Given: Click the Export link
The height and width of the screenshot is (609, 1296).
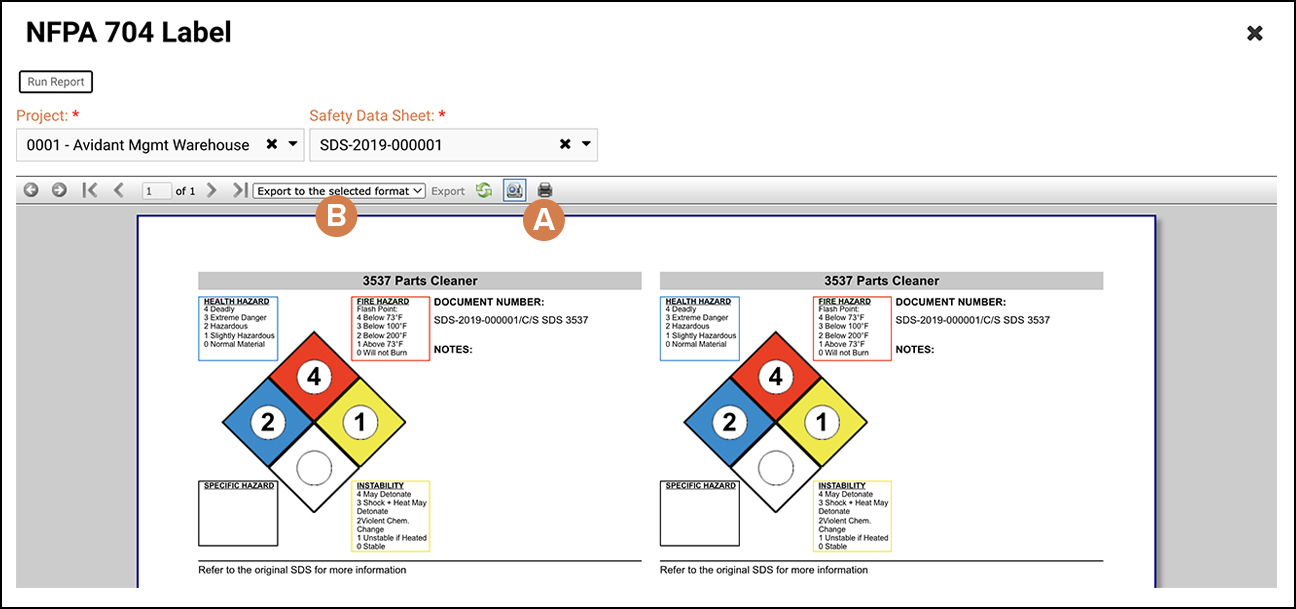Looking at the screenshot, I should pyautogui.click(x=448, y=191).
